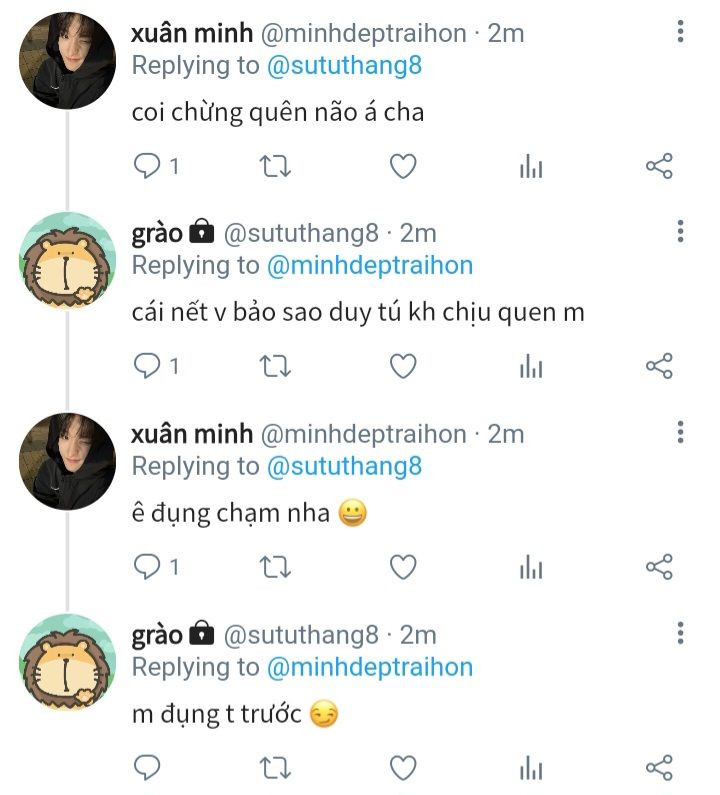
Task: View analytics for "coi chừng quên não" tweet
Action: [530, 167]
